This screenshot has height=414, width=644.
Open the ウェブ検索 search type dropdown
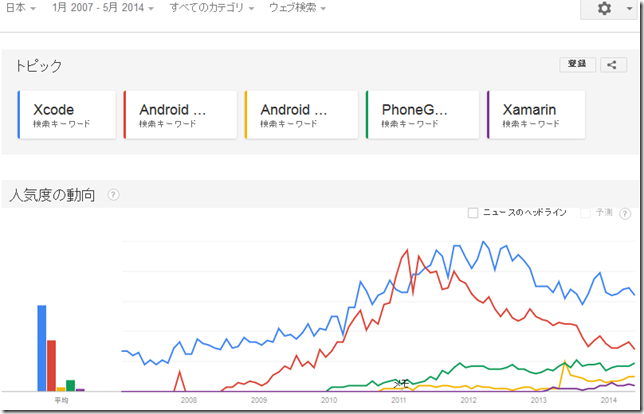point(297,7)
